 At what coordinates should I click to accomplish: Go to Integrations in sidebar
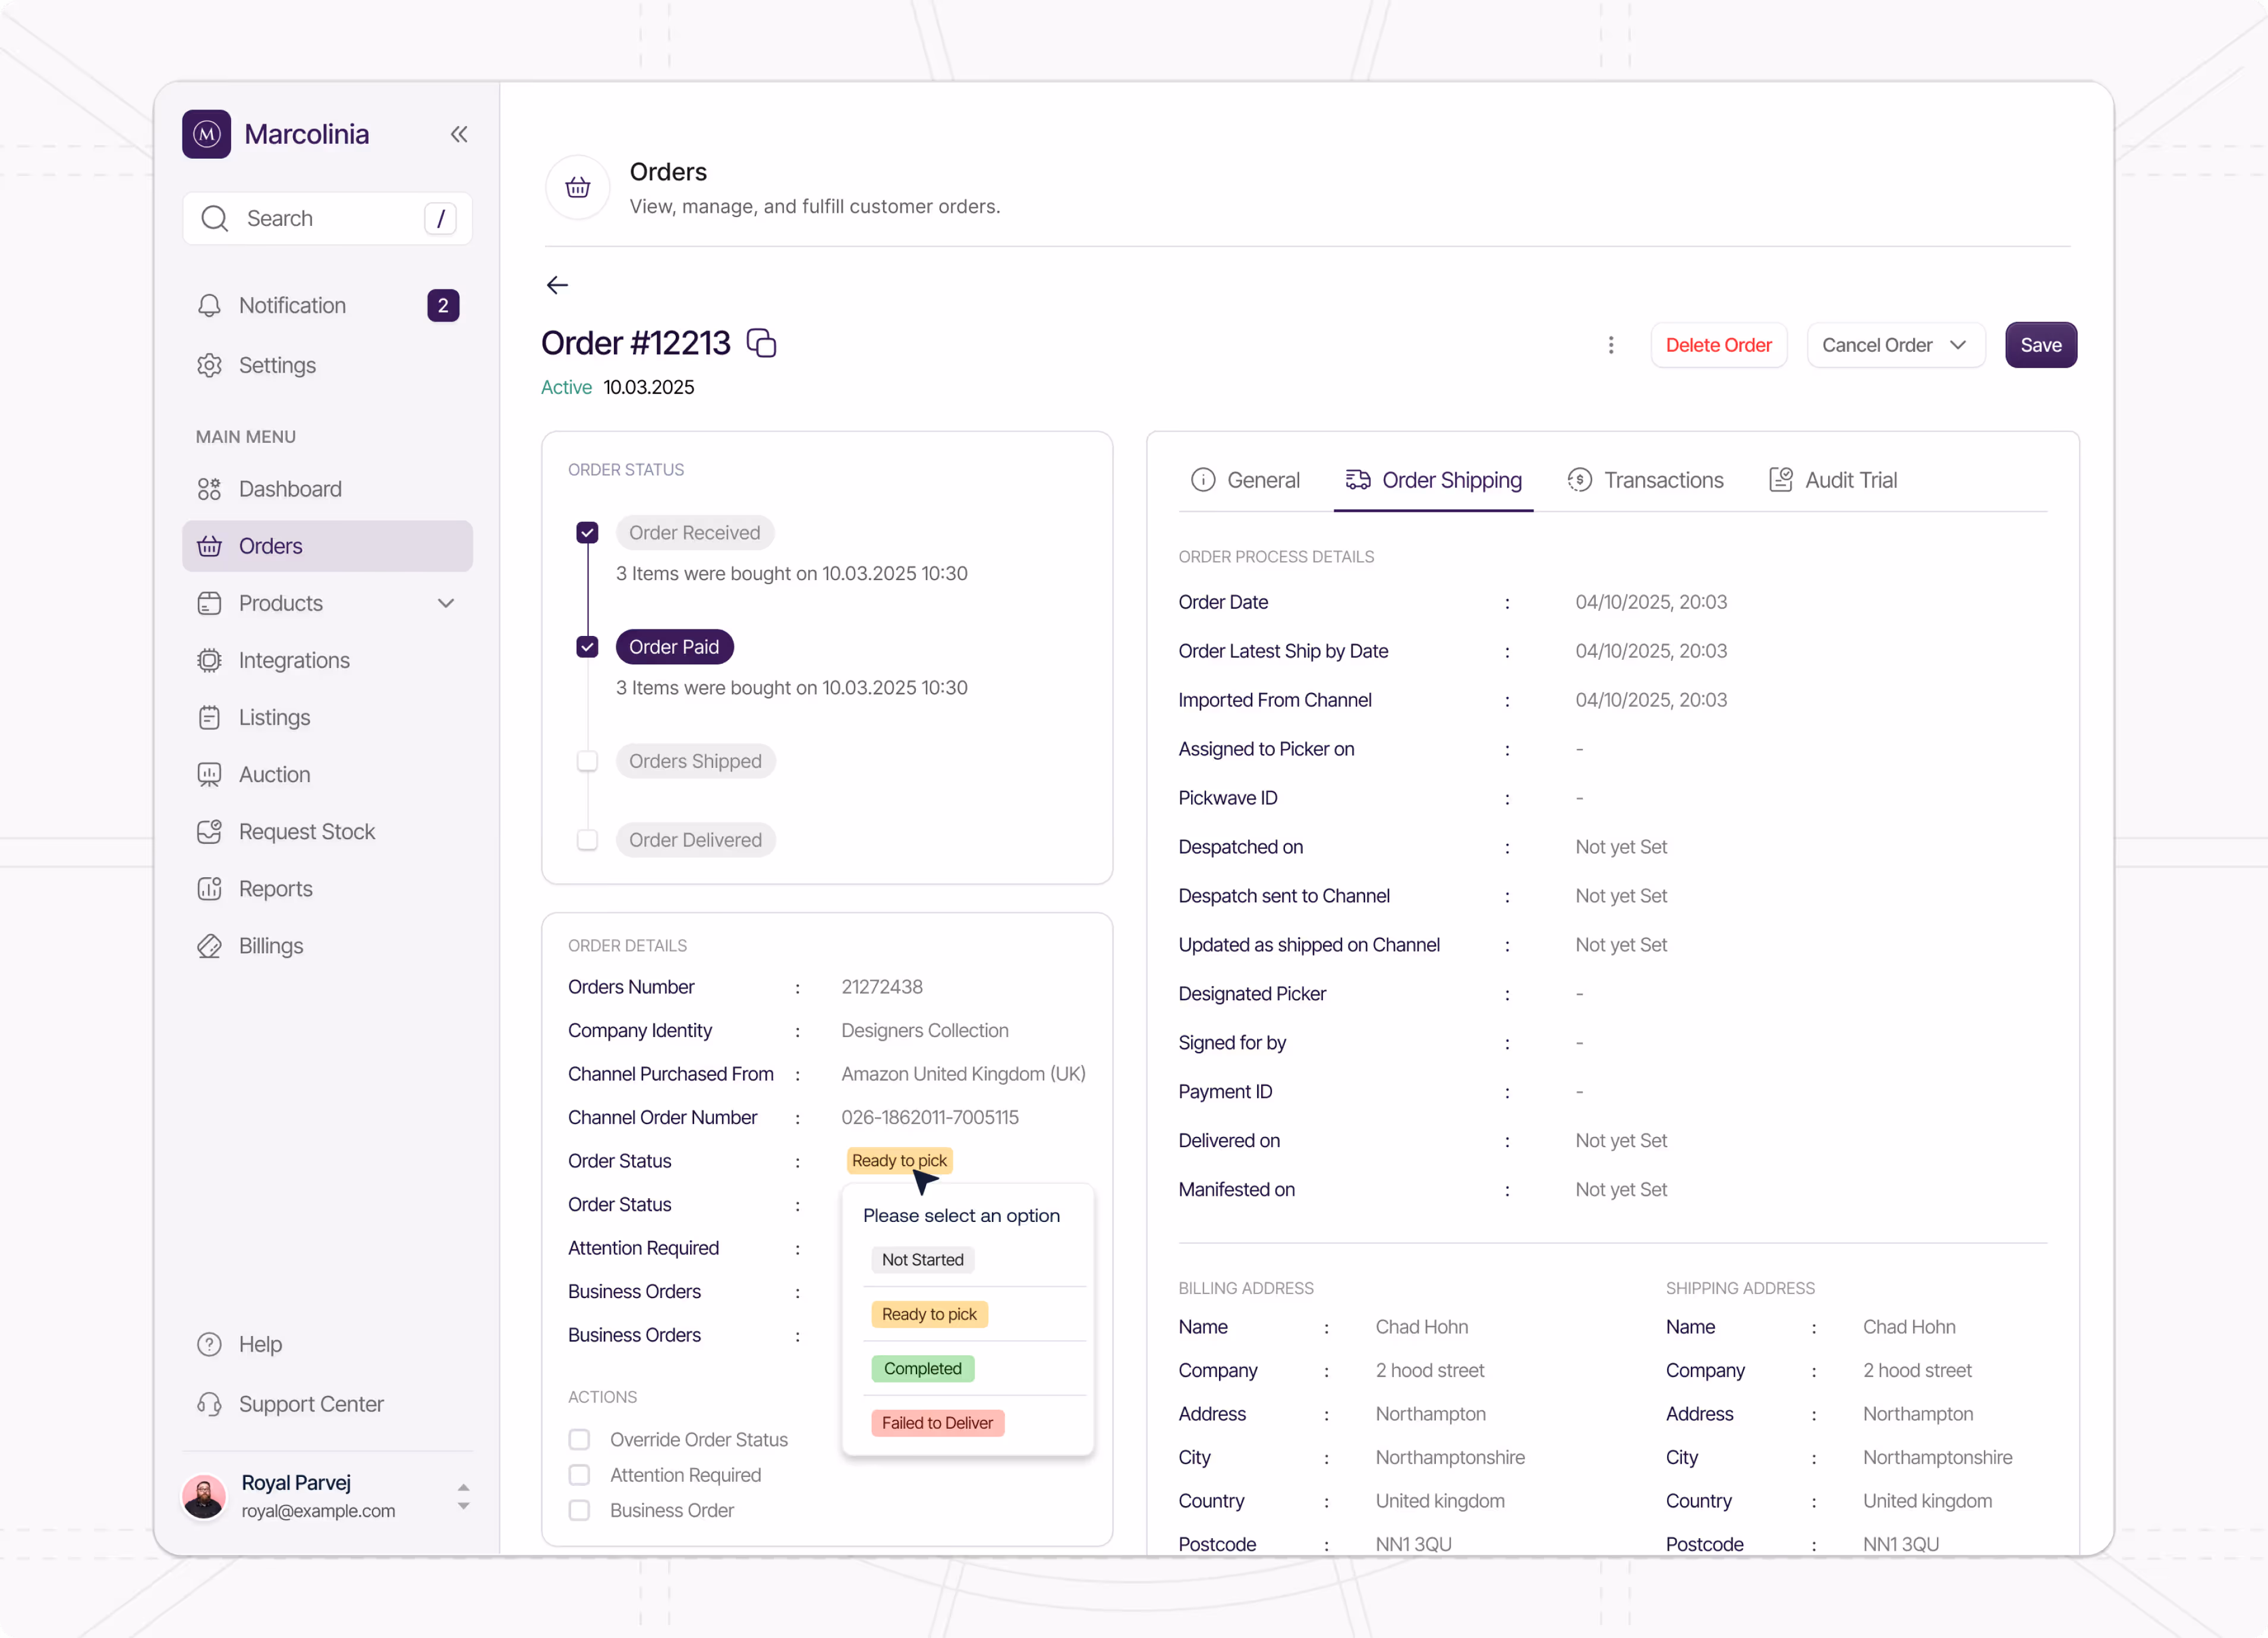coord(294,660)
